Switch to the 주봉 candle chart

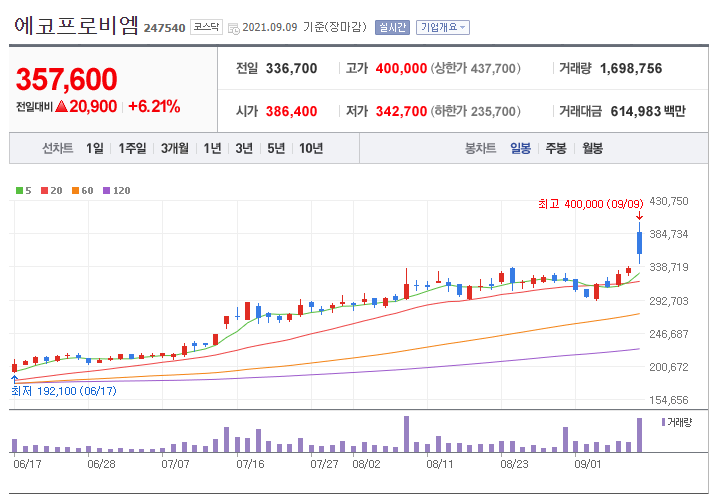click(556, 148)
